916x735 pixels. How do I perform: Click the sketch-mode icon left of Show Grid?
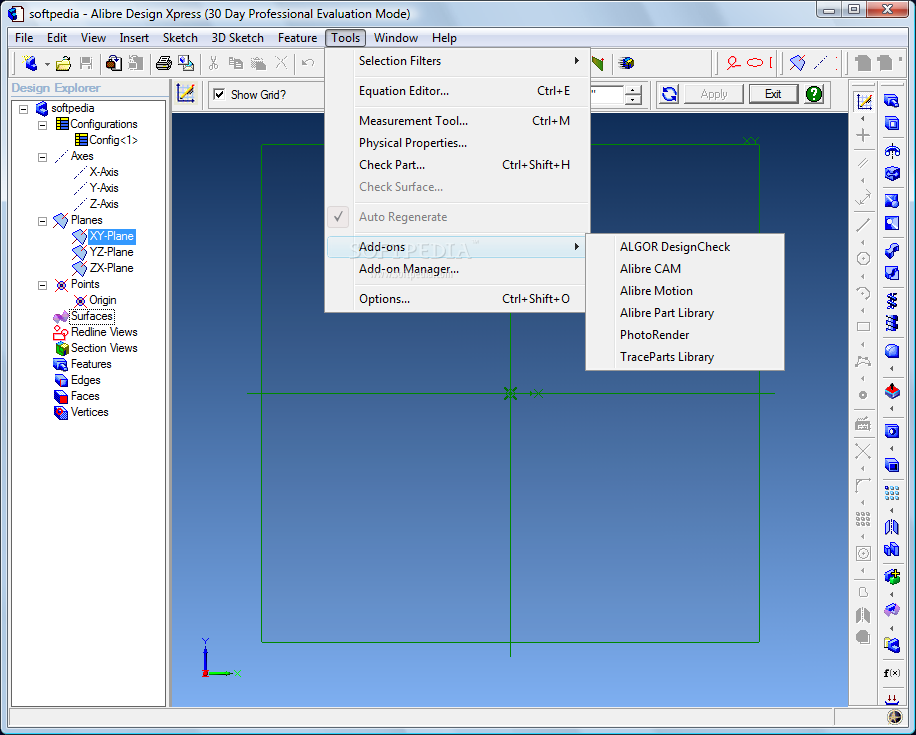[x=186, y=93]
